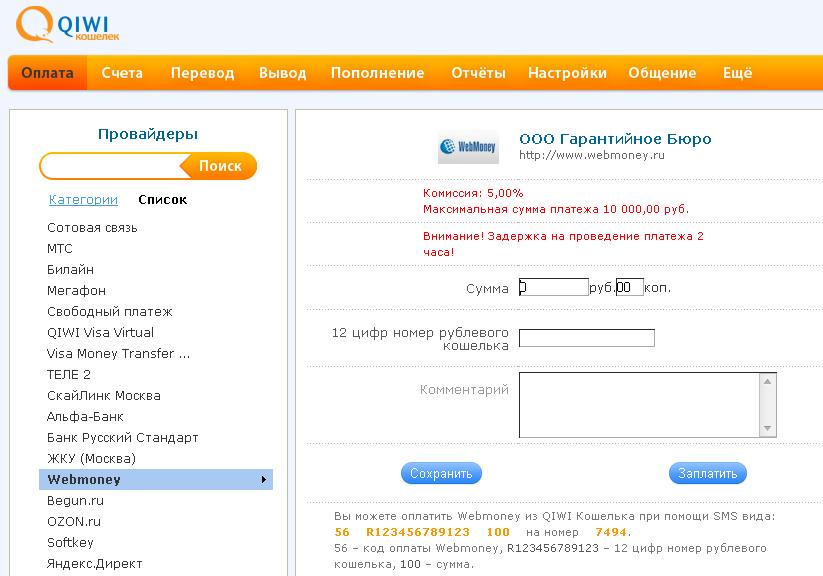Select Яндекс.Директ provider

coord(94,563)
